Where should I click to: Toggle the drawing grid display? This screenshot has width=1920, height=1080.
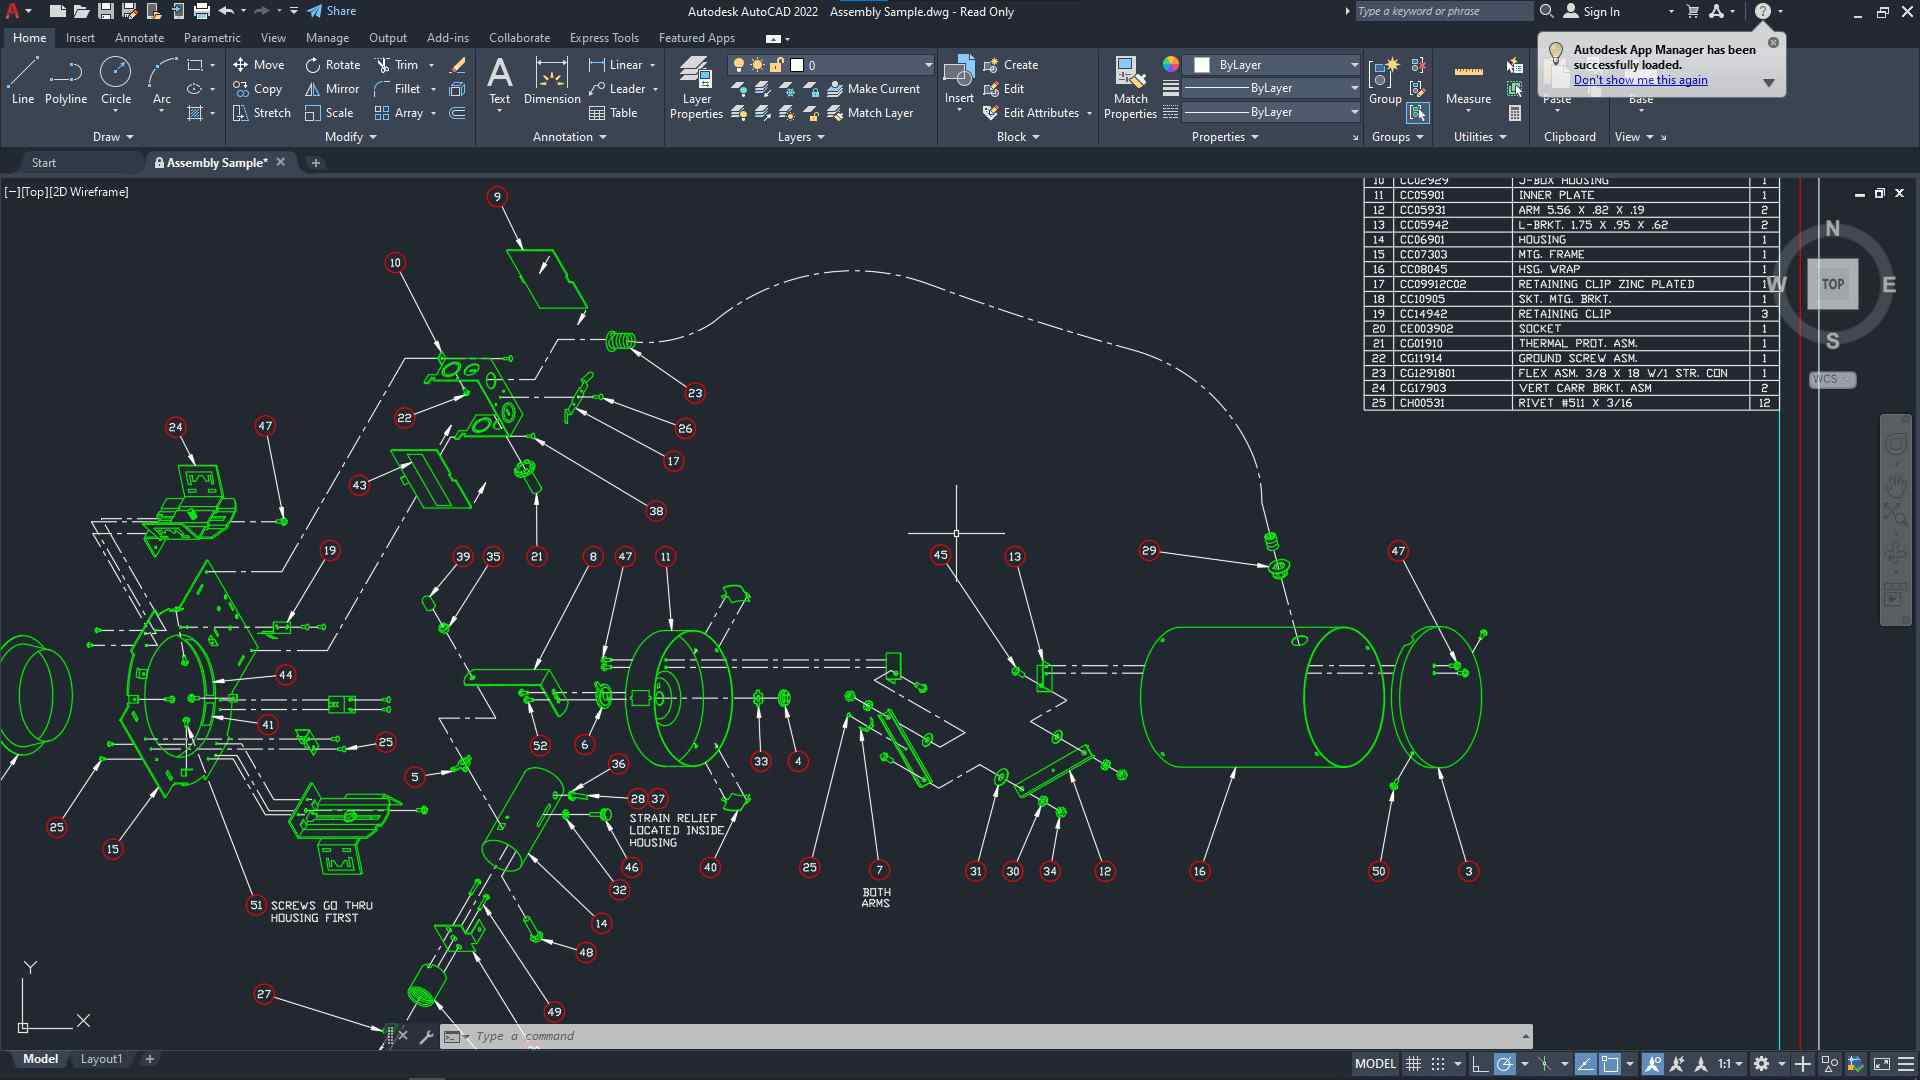[x=1413, y=1064]
